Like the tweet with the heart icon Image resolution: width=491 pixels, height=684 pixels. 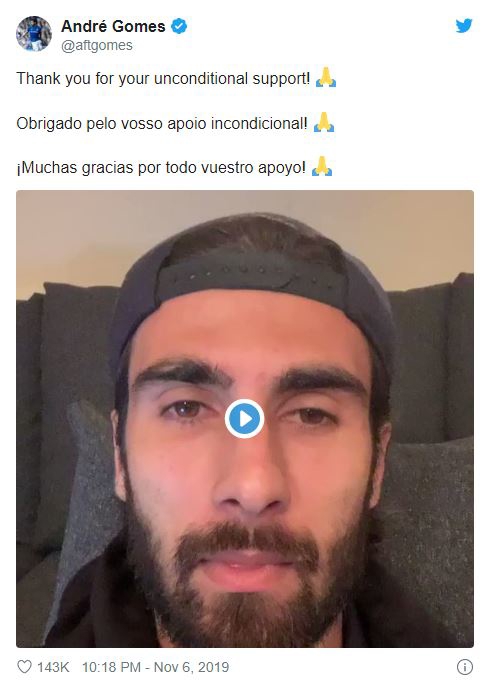click(24, 667)
